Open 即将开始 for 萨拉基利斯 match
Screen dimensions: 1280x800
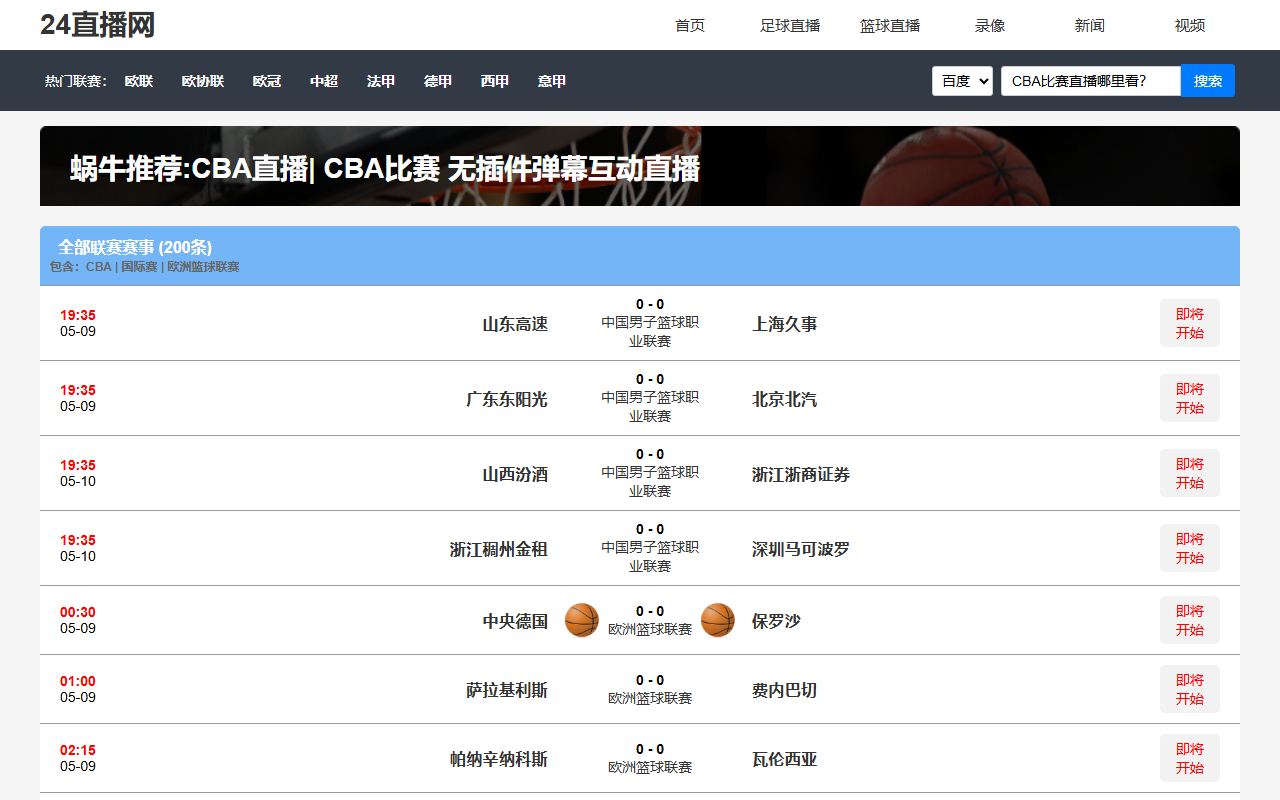[x=1190, y=689]
